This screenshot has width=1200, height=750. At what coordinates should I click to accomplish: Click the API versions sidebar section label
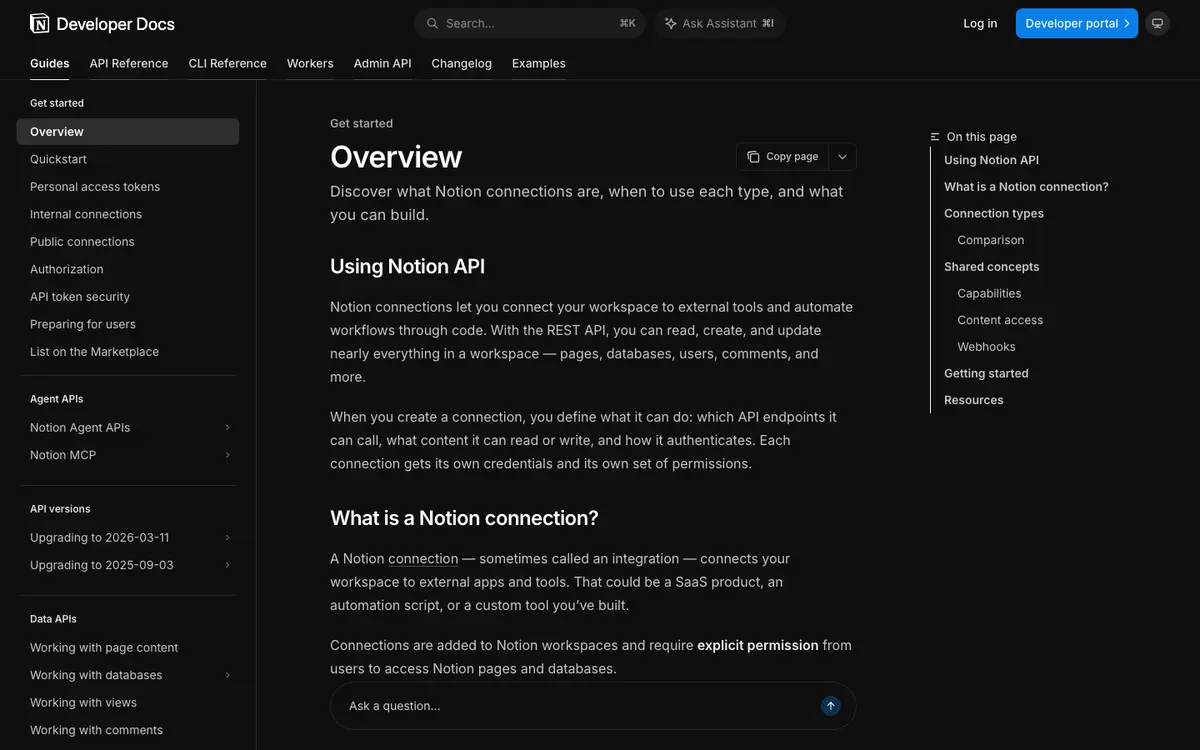pyautogui.click(x=60, y=509)
